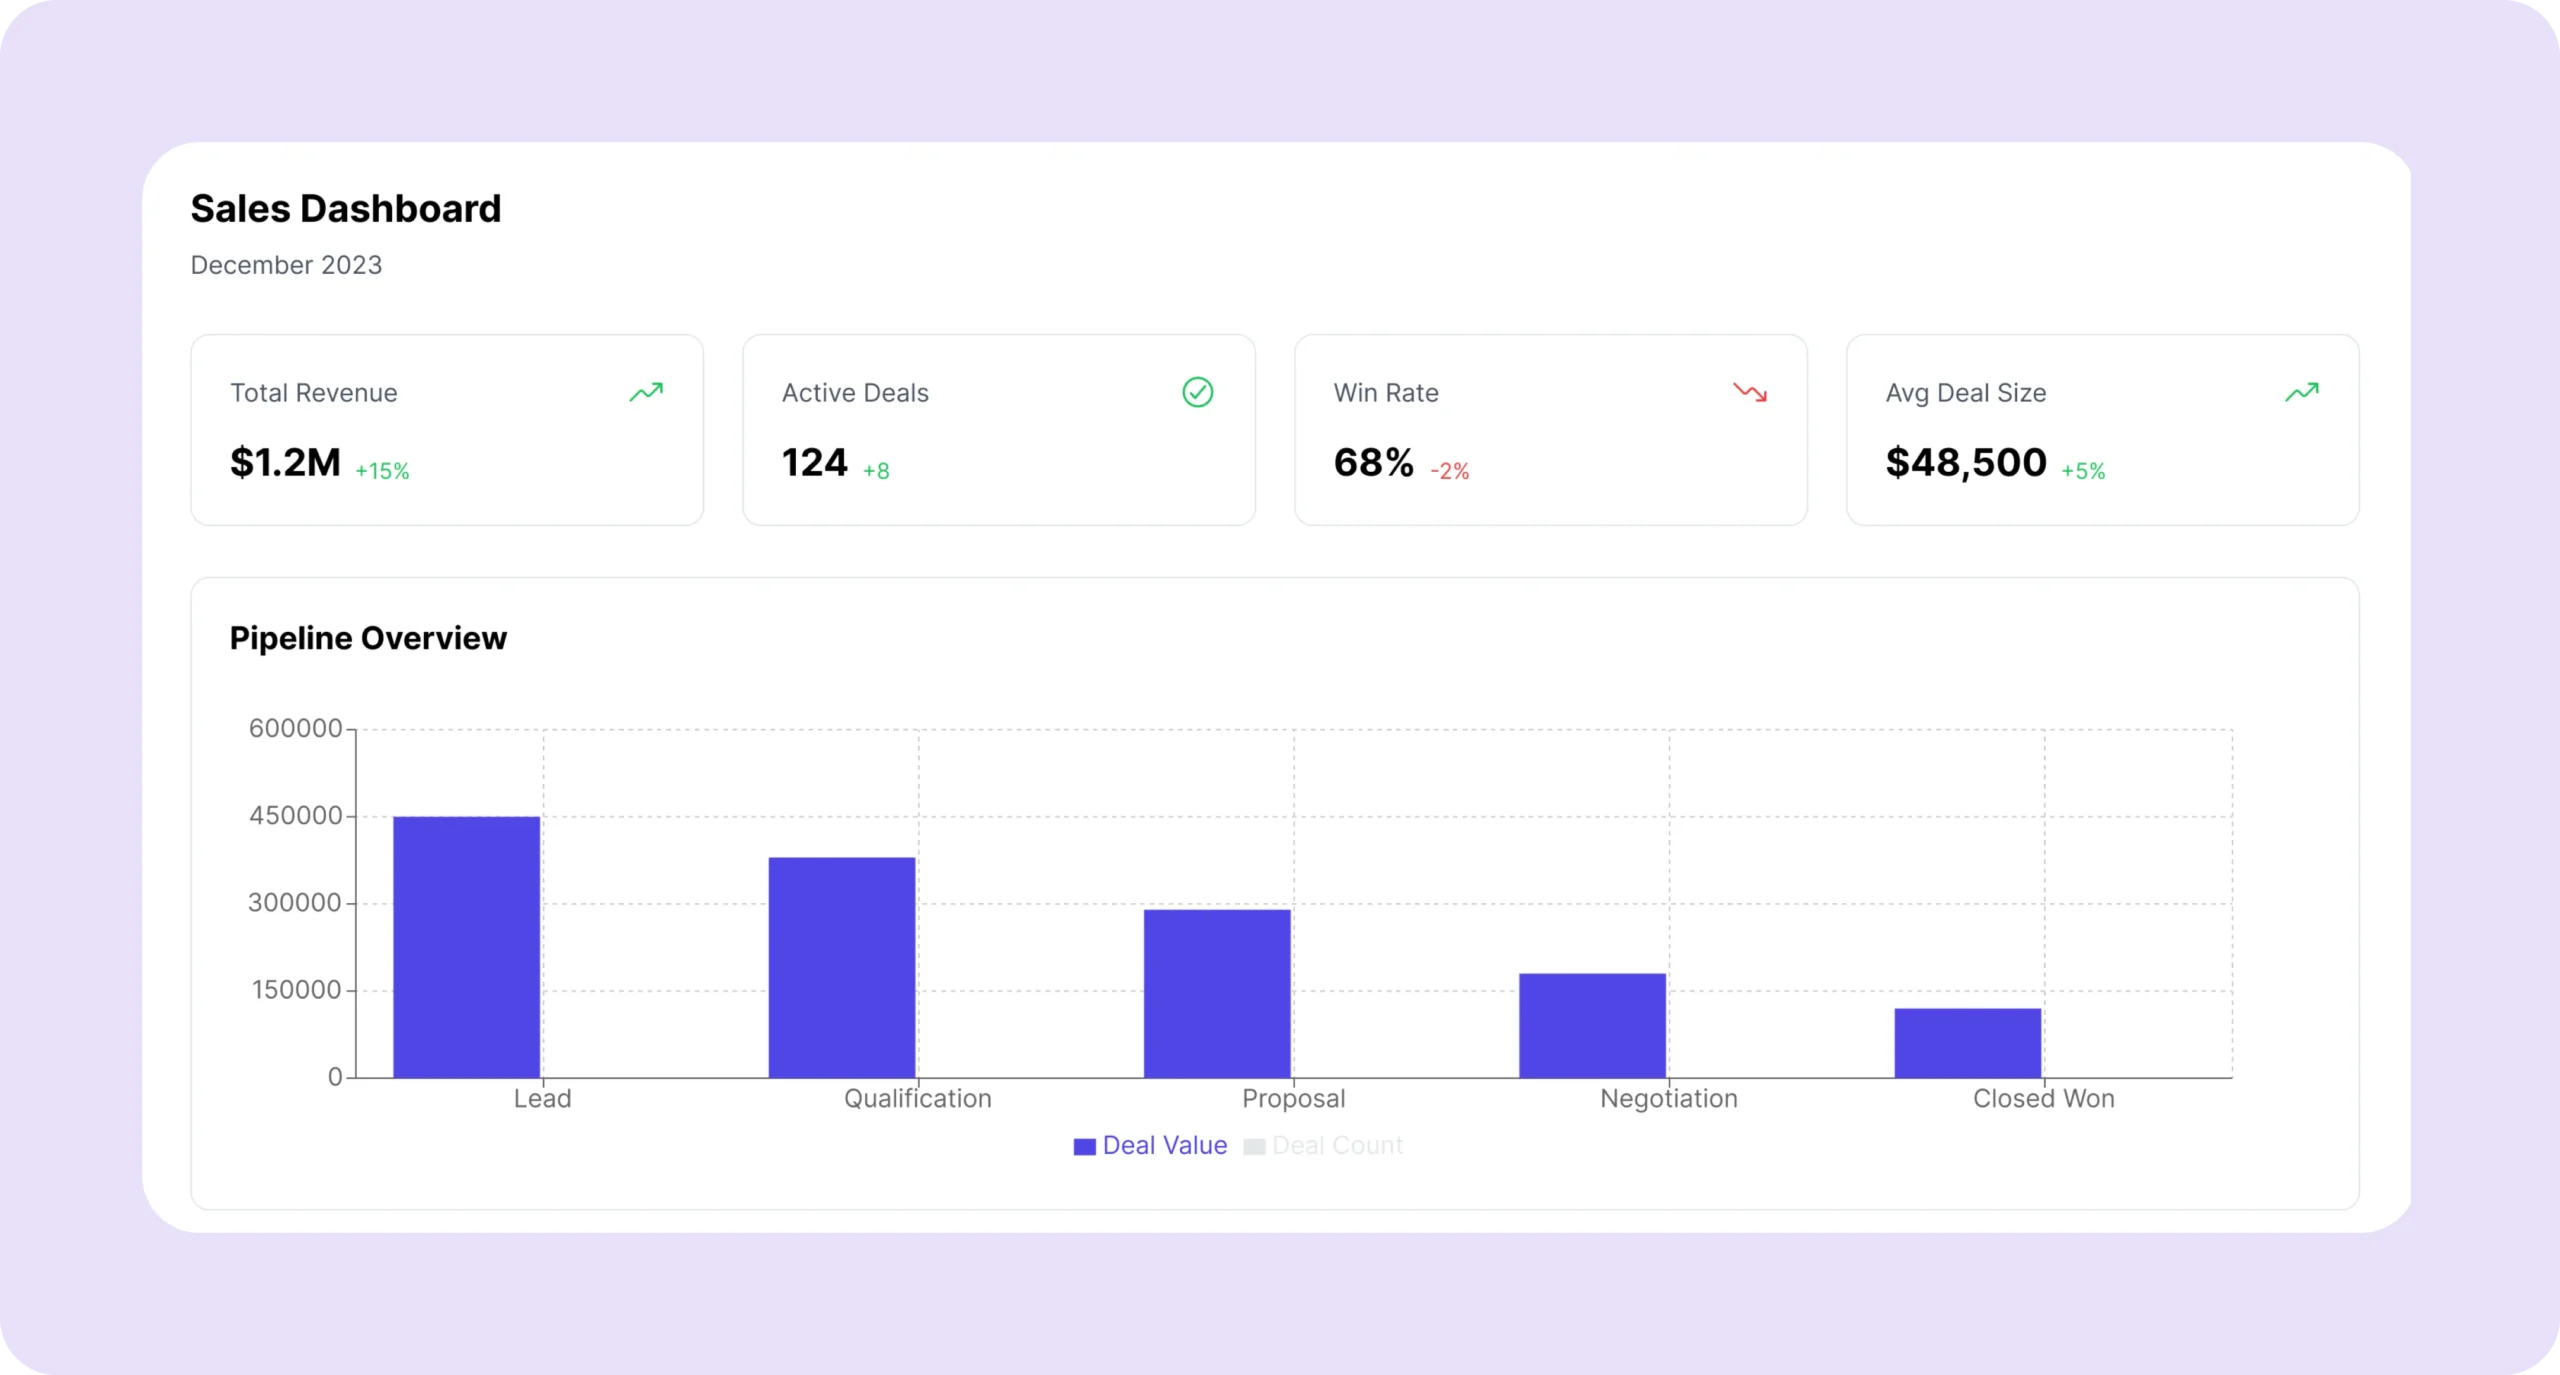This screenshot has height=1375, width=2560.
Task: Click the -2% Win Rate change
Action: click(x=1449, y=471)
